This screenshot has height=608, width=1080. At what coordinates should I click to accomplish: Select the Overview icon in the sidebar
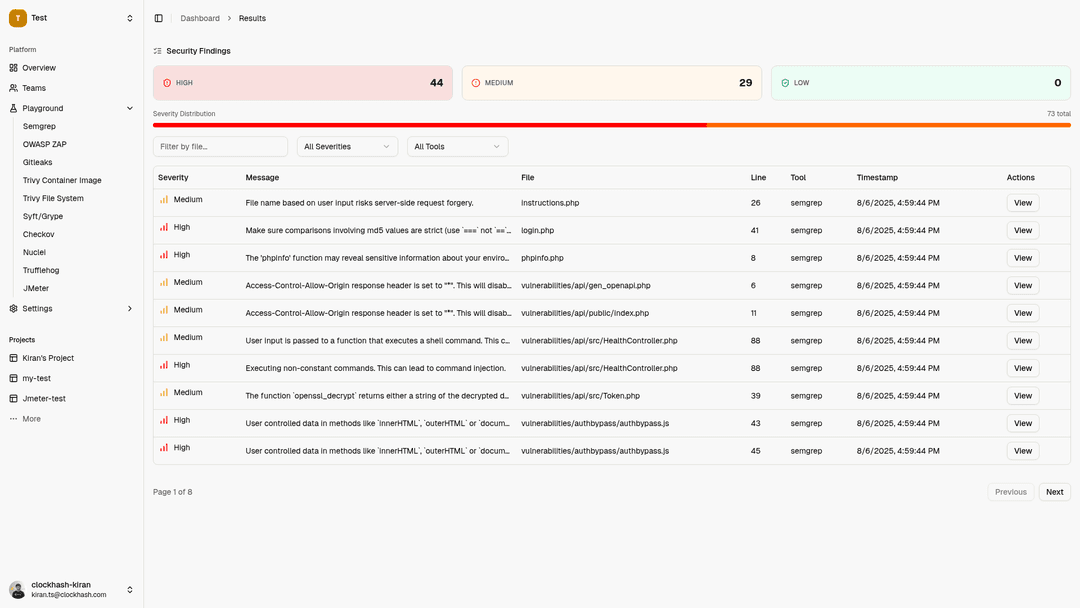[14, 68]
